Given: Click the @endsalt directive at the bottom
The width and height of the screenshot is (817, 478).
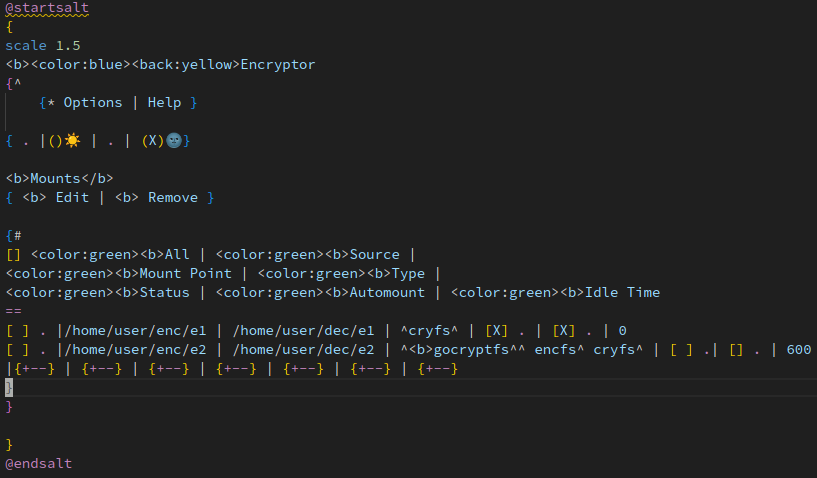Looking at the screenshot, I should click(39, 463).
